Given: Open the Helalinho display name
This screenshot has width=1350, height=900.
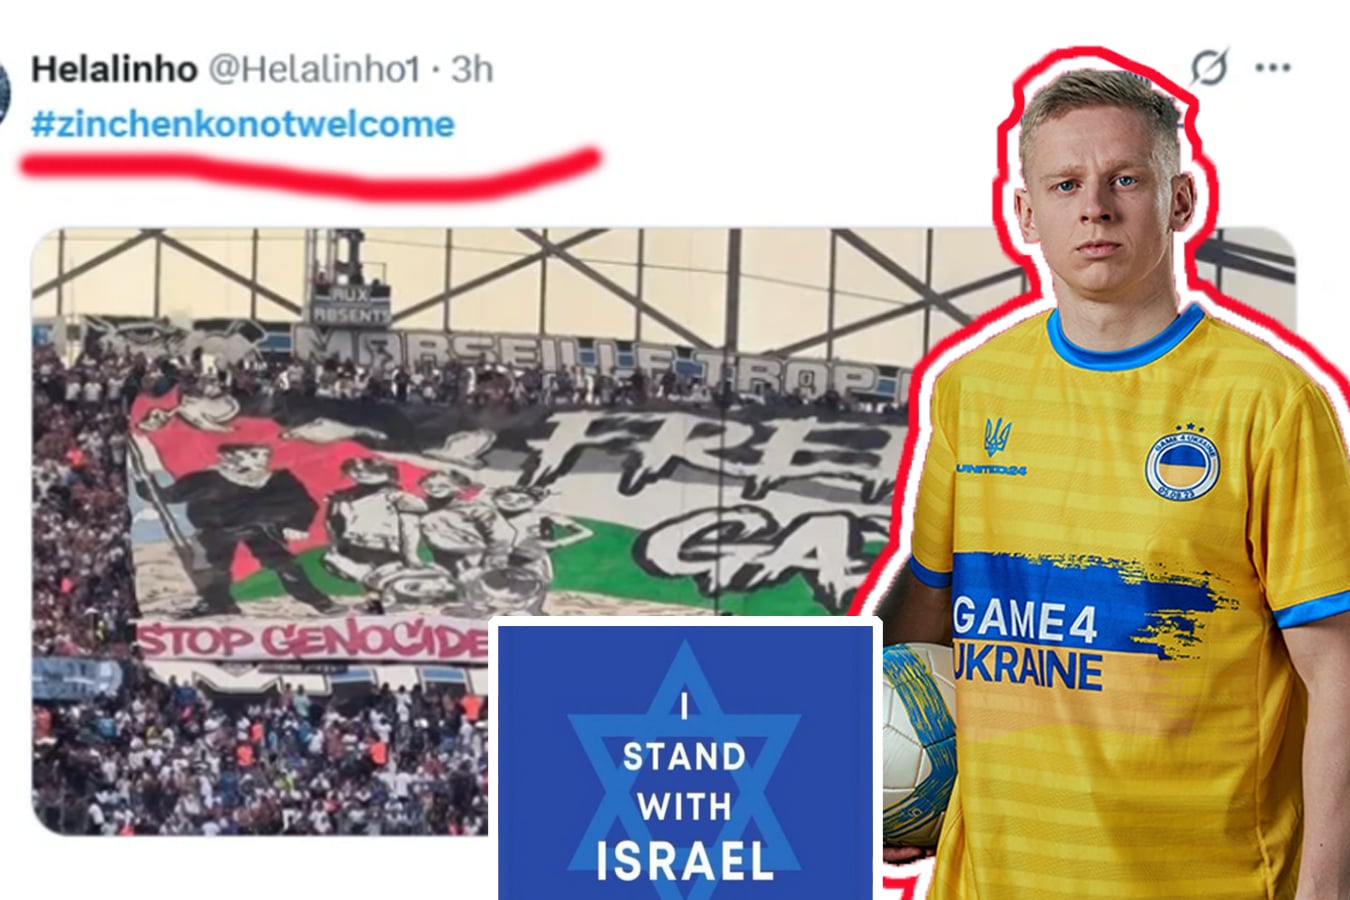Looking at the screenshot, I should pyautogui.click(x=114, y=69).
